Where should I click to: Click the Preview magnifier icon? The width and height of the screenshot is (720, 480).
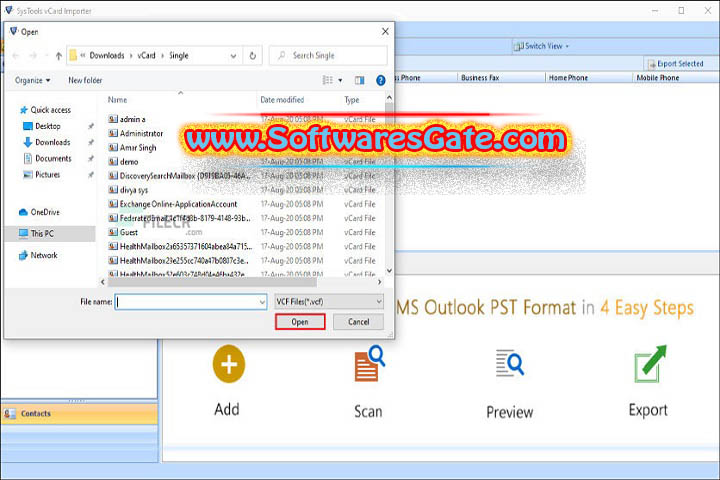click(510, 363)
